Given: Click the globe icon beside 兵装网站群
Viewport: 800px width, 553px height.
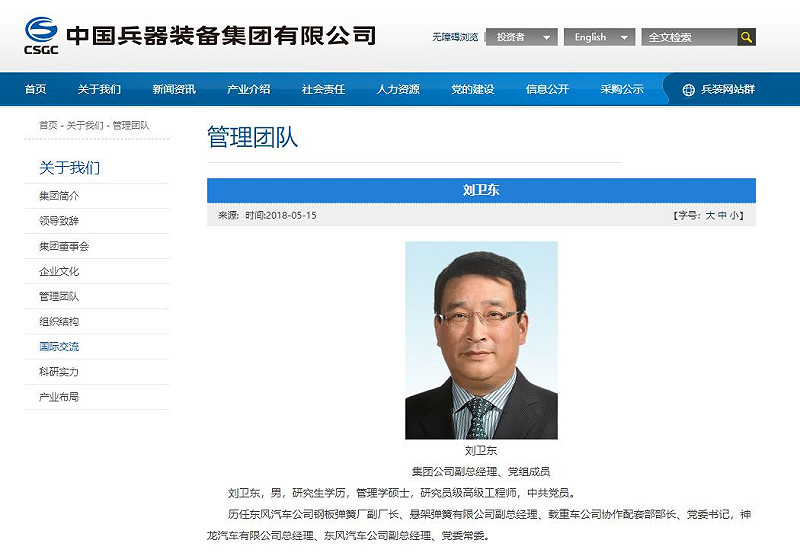Looking at the screenshot, I should tap(688, 90).
